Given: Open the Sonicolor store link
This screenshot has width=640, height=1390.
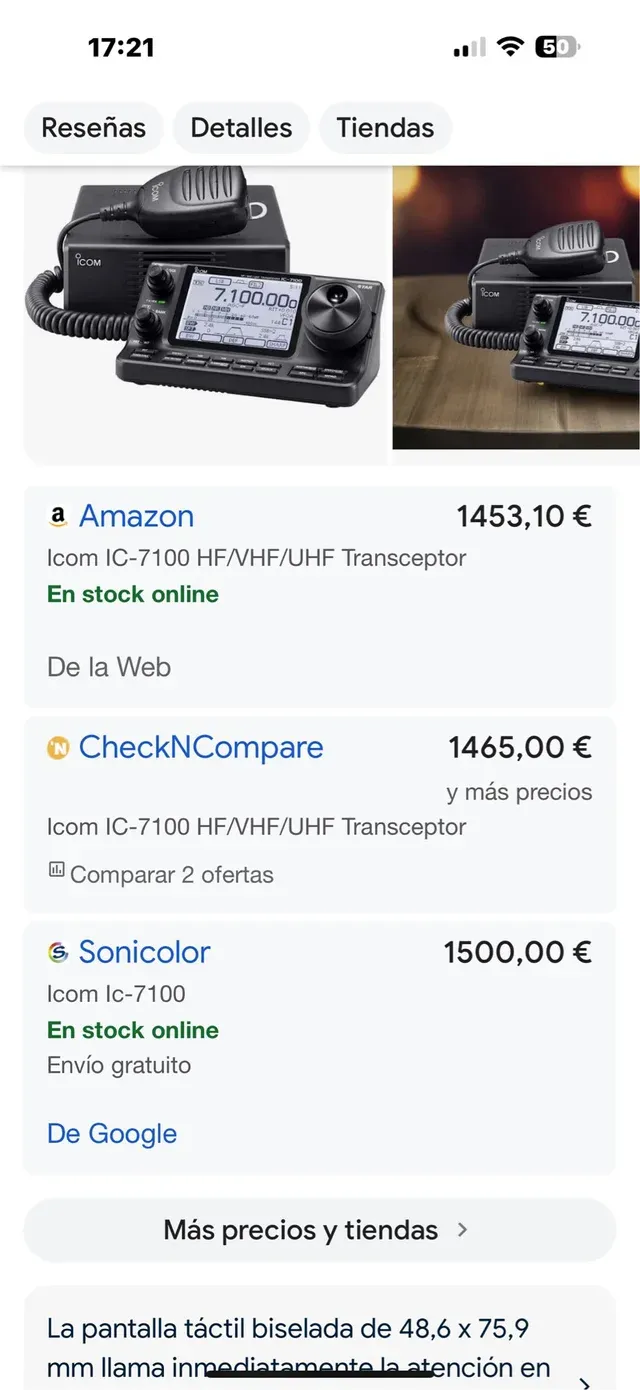Looking at the screenshot, I should (144, 952).
